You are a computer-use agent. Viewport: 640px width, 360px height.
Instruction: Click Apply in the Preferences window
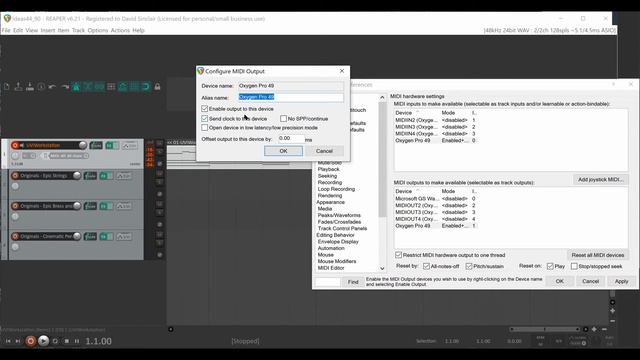point(622,281)
